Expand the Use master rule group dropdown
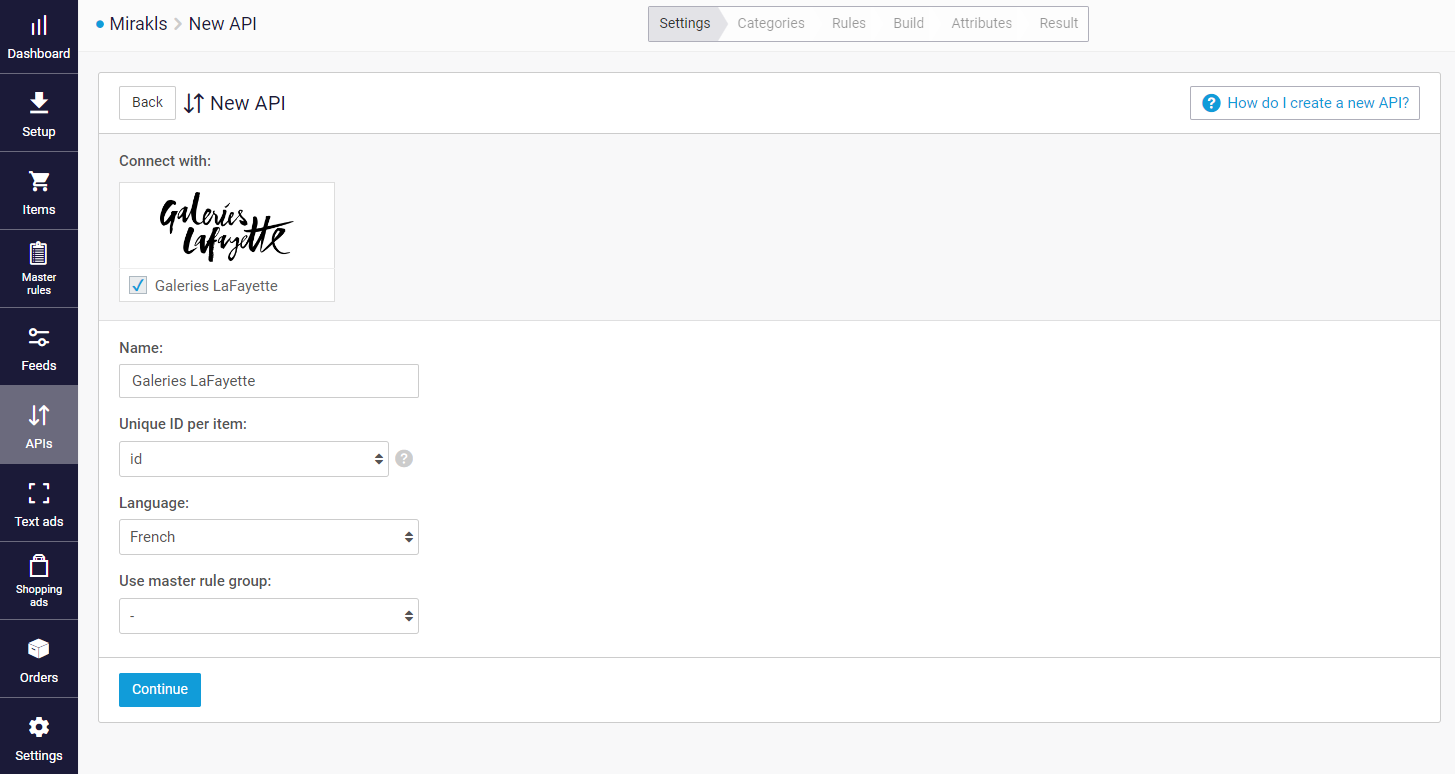Screen dimensions: 1455x774 pyautogui.click(x=268, y=615)
